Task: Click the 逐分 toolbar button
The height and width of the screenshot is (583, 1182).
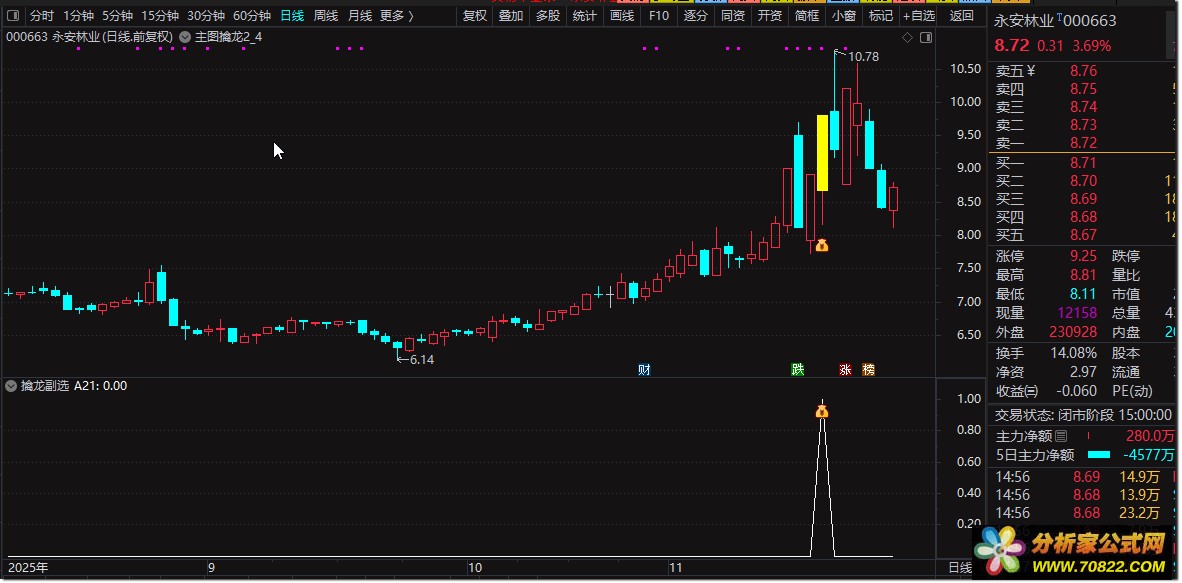Action: [695, 16]
